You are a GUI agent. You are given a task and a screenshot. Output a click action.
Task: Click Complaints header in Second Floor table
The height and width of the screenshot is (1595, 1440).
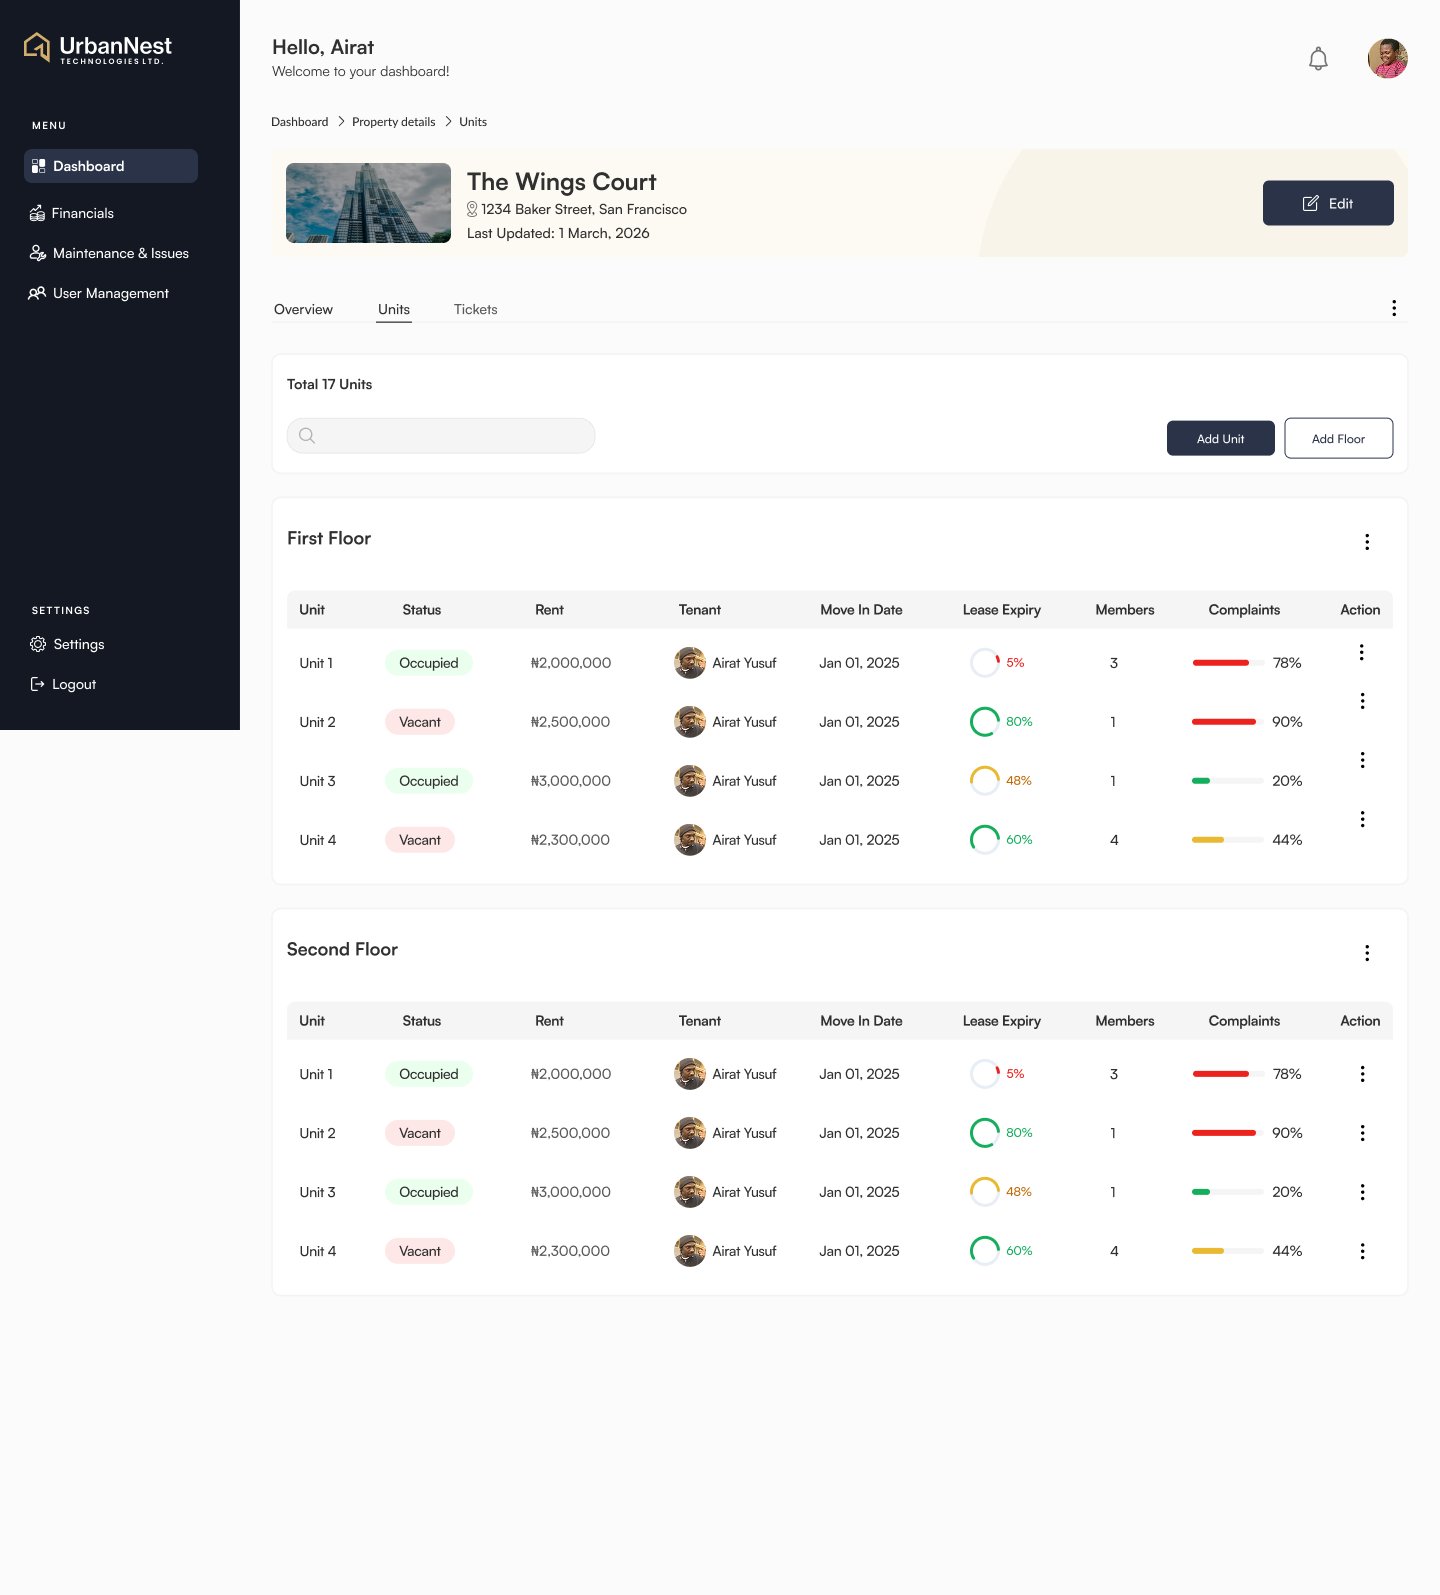point(1244,1021)
